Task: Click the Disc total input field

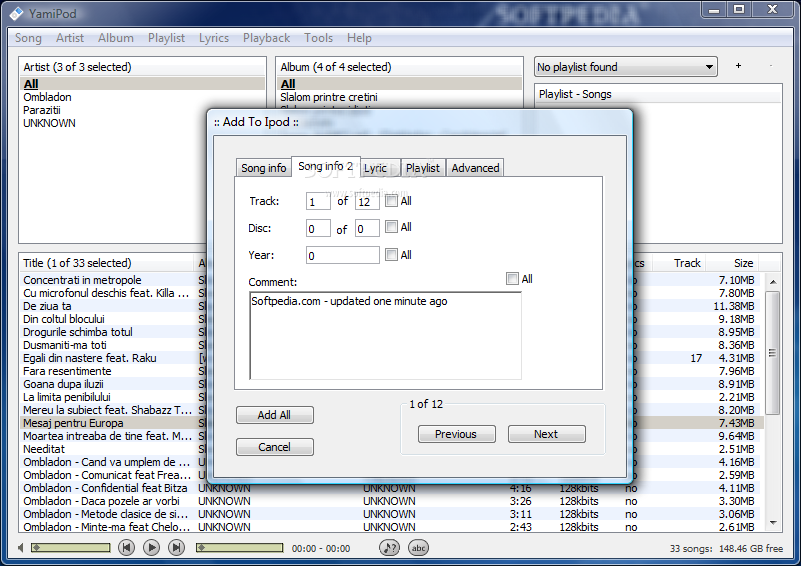Action: coord(367,228)
